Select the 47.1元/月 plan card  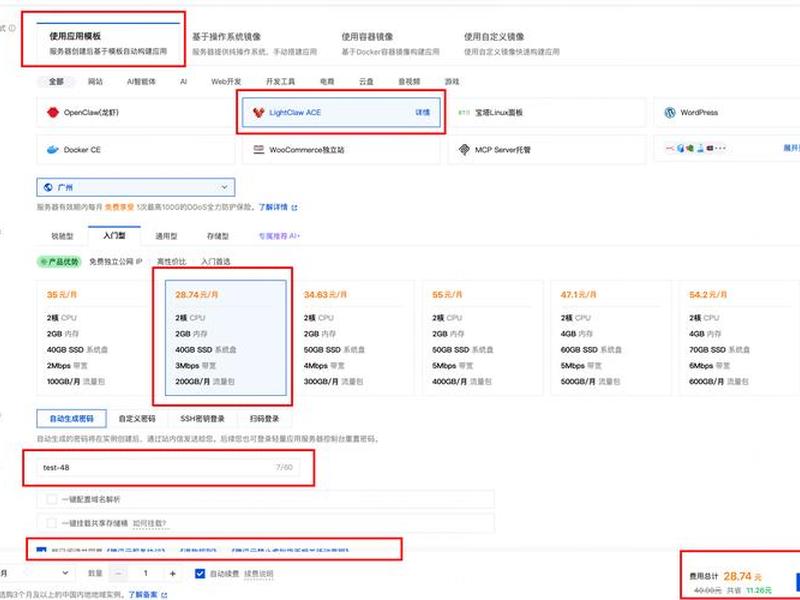[611, 338]
